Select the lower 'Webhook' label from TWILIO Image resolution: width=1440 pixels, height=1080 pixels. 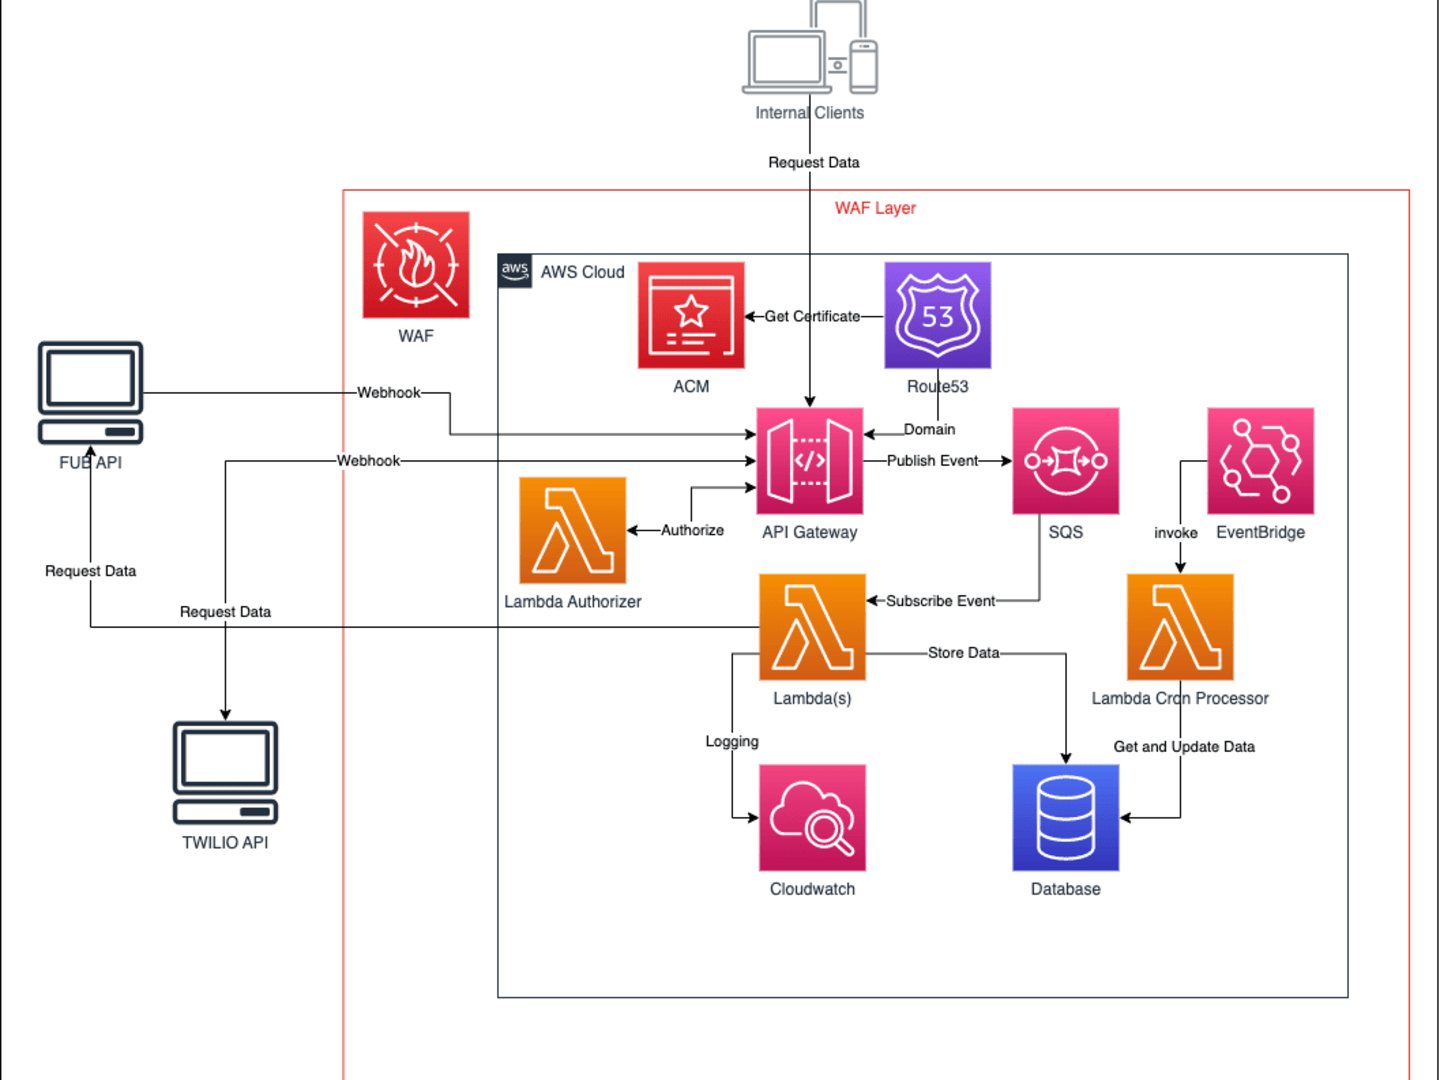tap(368, 461)
